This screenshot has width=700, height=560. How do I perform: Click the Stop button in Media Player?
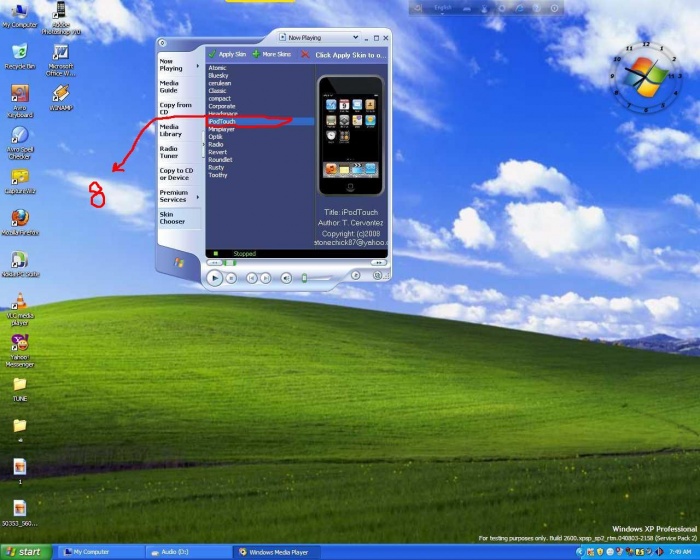click(231, 278)
